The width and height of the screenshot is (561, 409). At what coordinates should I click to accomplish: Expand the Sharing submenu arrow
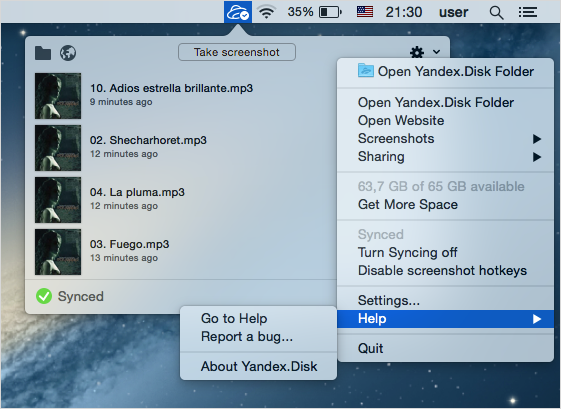(x=537, y=157)
